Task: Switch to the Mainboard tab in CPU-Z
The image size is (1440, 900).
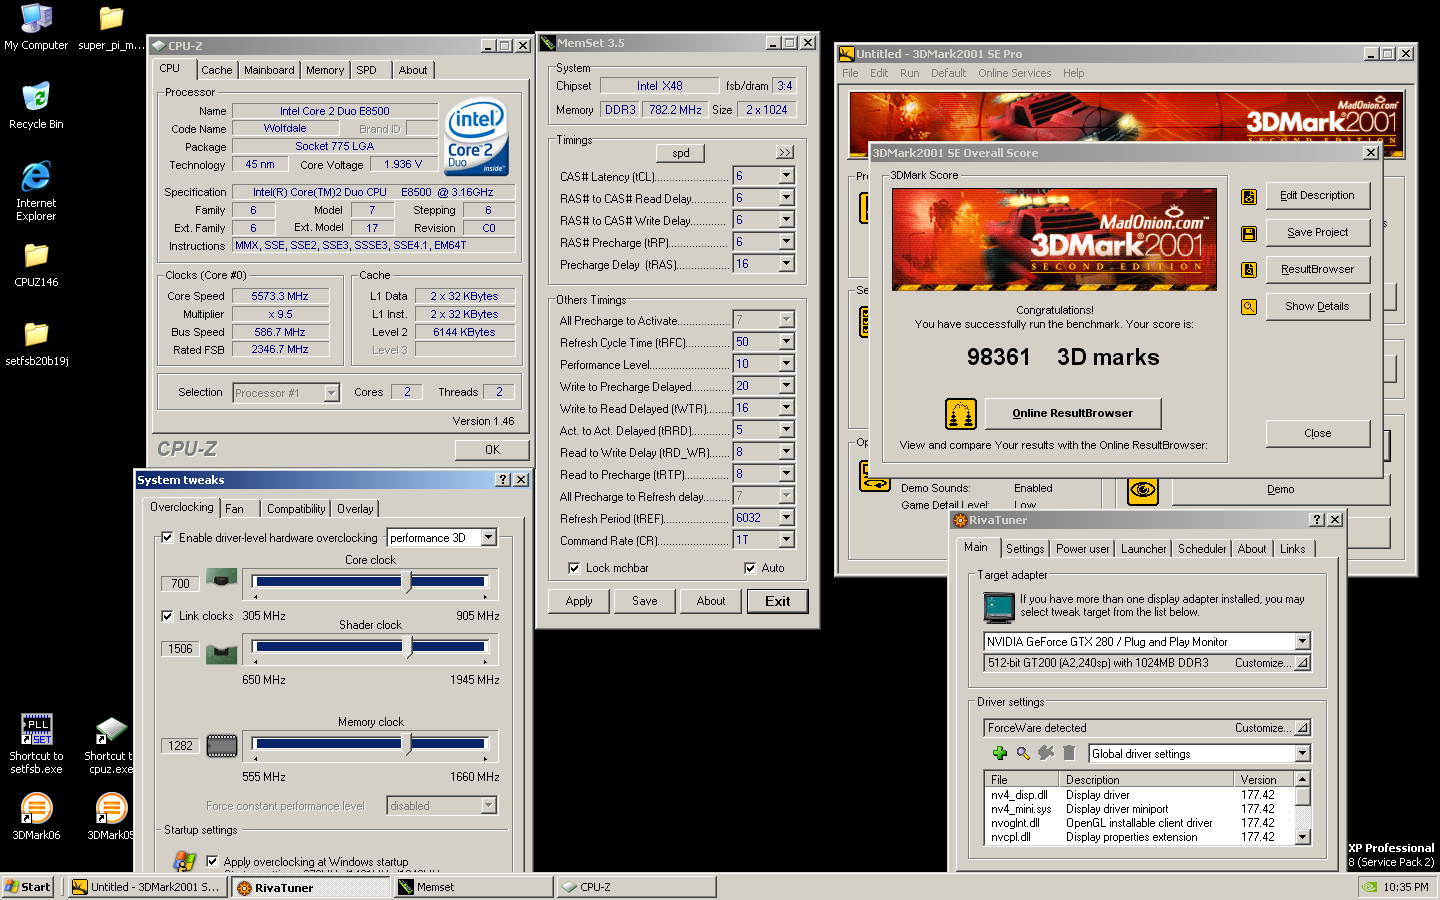Action: (x=269, y=70)
